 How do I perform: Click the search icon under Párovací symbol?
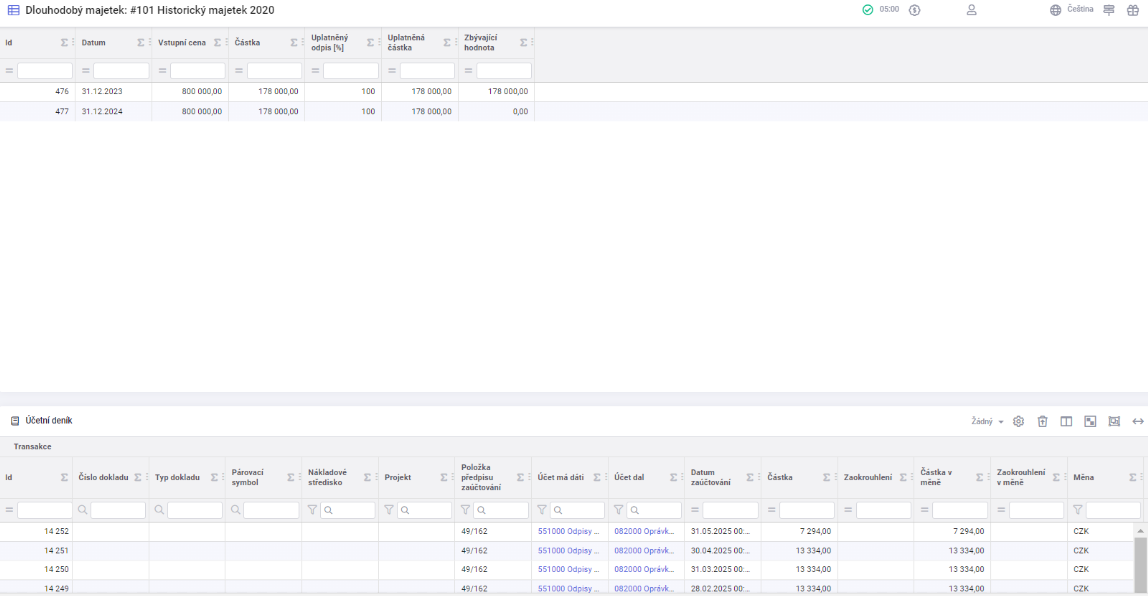coord(236,510)
